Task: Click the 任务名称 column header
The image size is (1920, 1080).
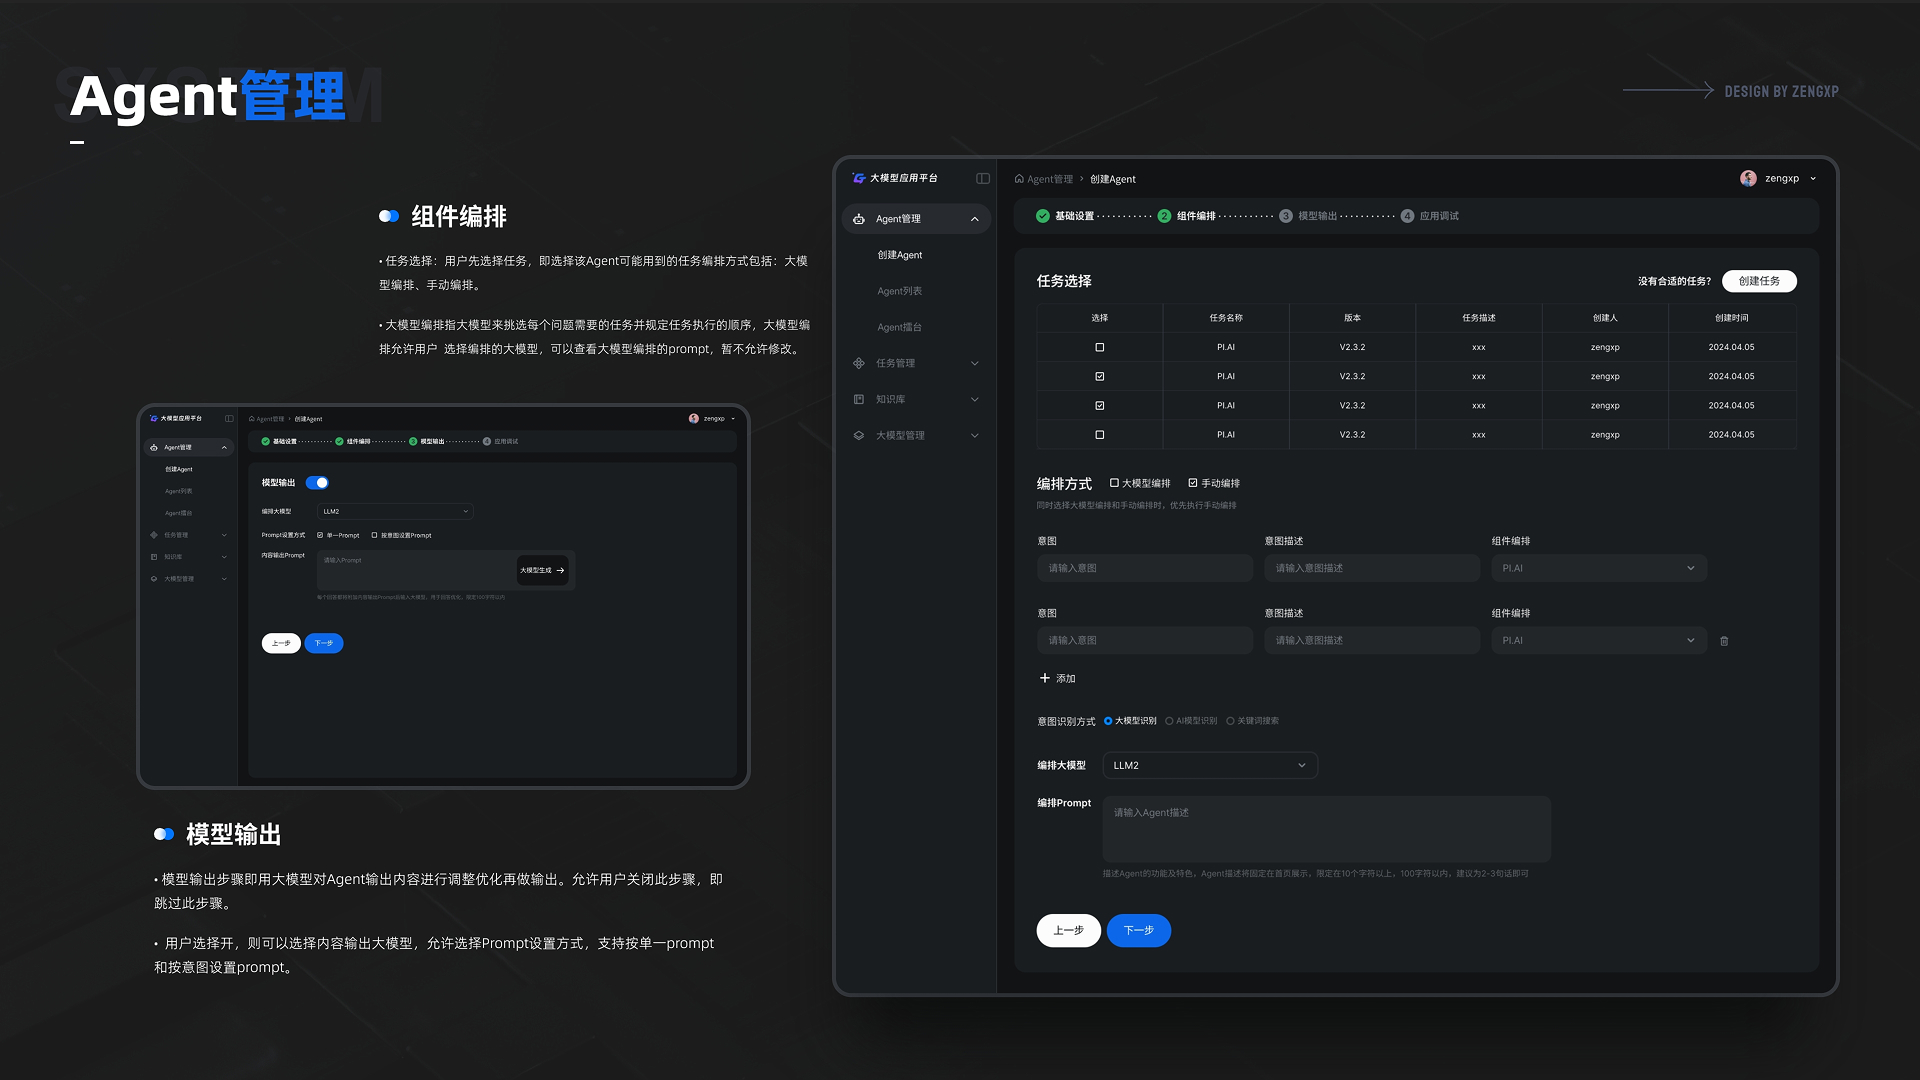Action: point(1226,318)
